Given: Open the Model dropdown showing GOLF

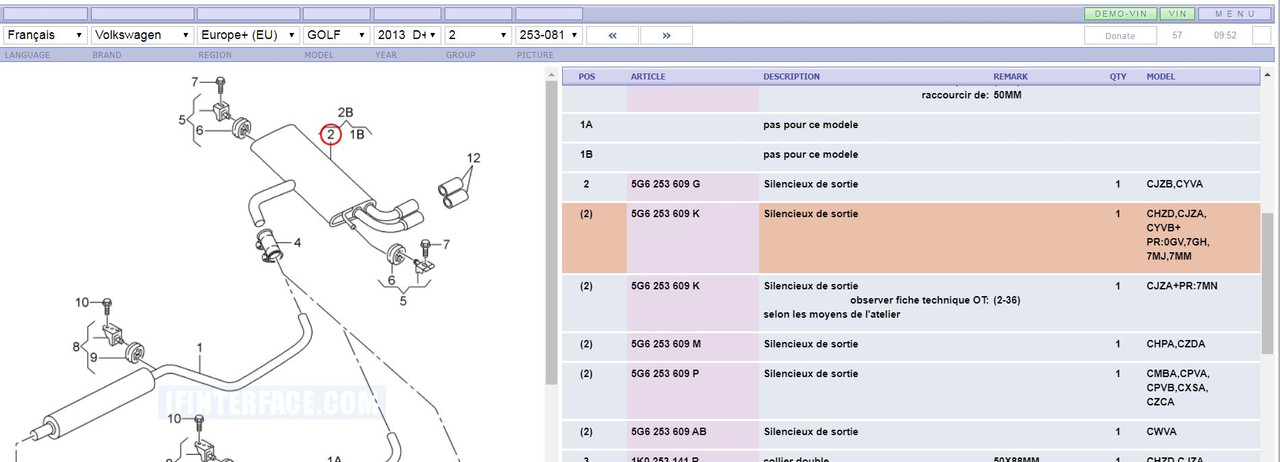Looking at the screenshot, I should 336,35.
